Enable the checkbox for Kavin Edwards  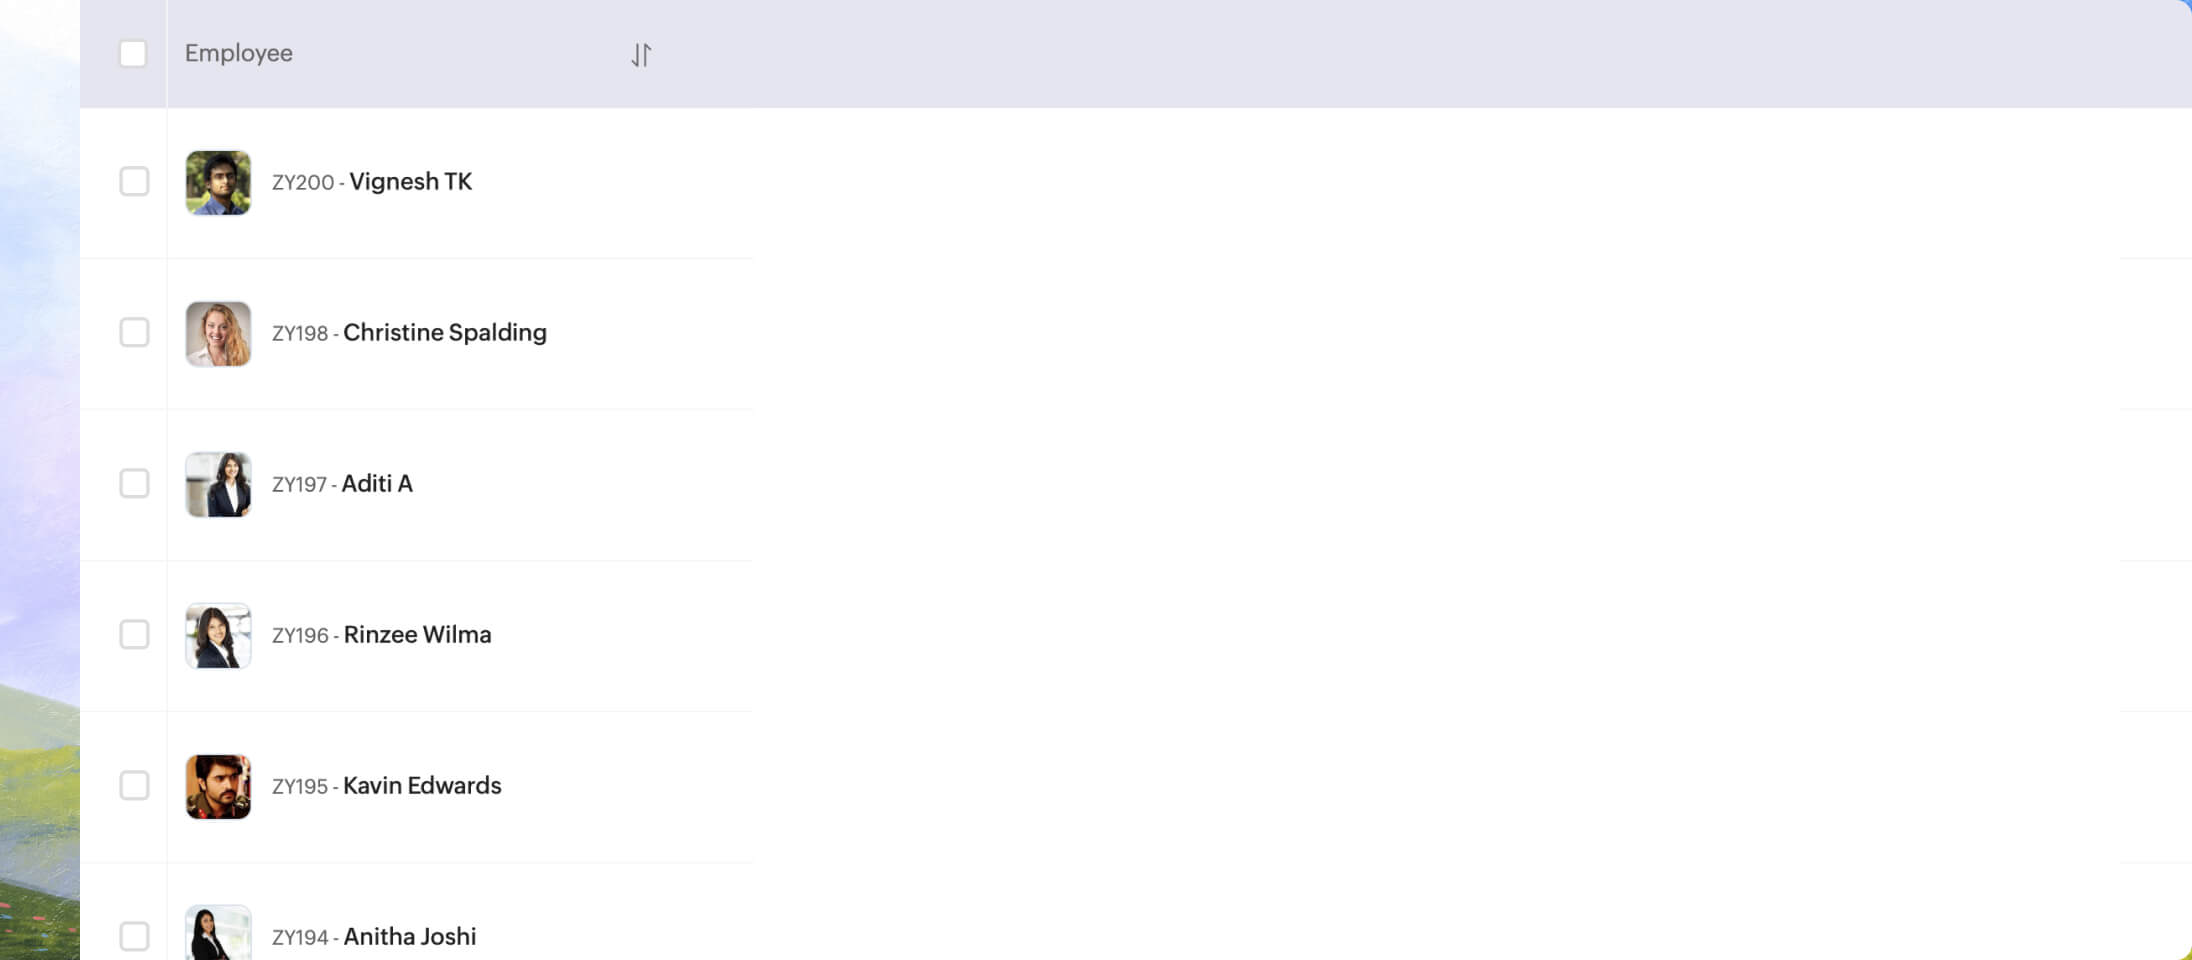tap(134, 785)
